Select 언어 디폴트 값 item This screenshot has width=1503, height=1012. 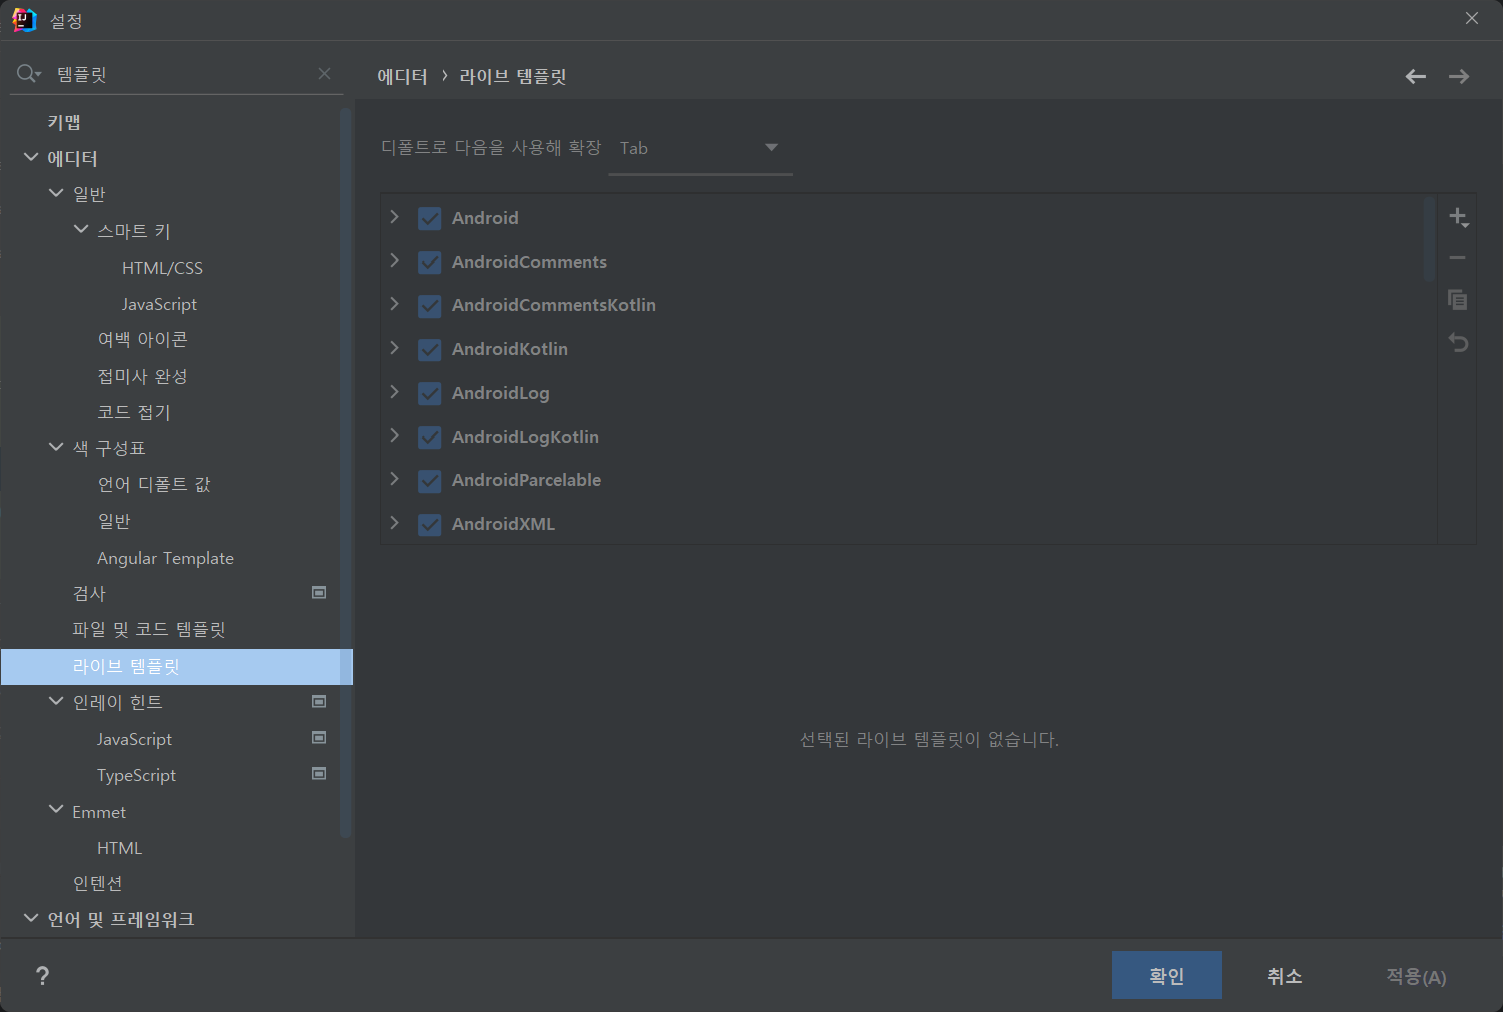click(154, 484)
